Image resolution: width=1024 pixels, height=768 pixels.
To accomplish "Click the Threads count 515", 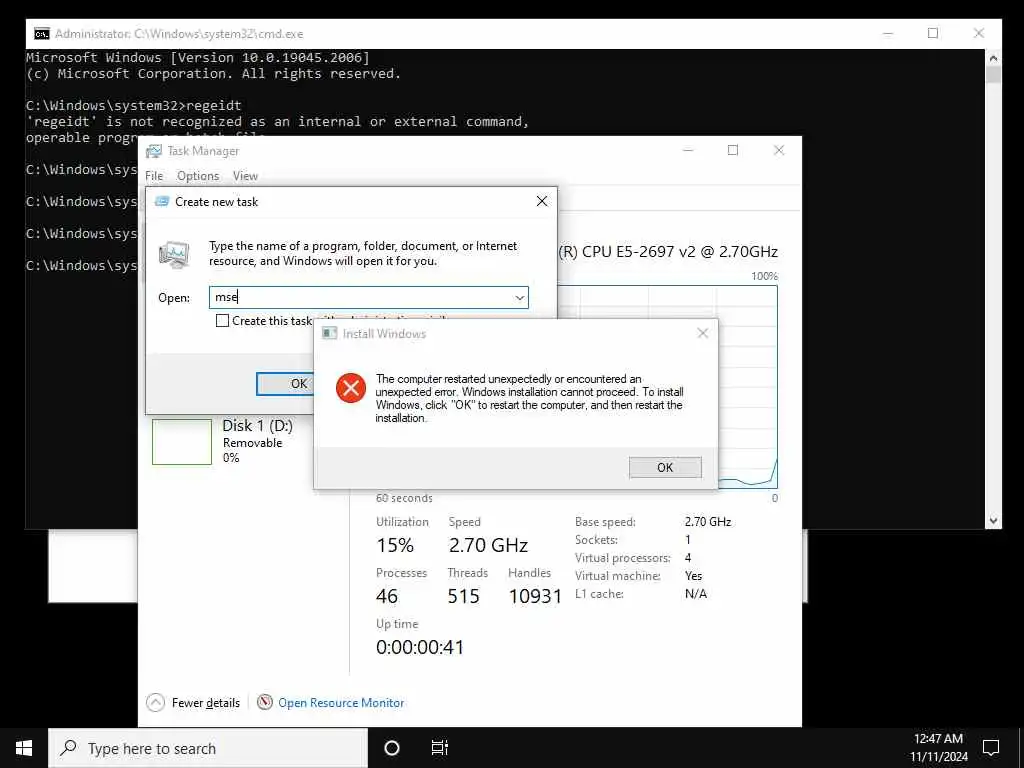I will pyautogui.click(x=463, y=596).
